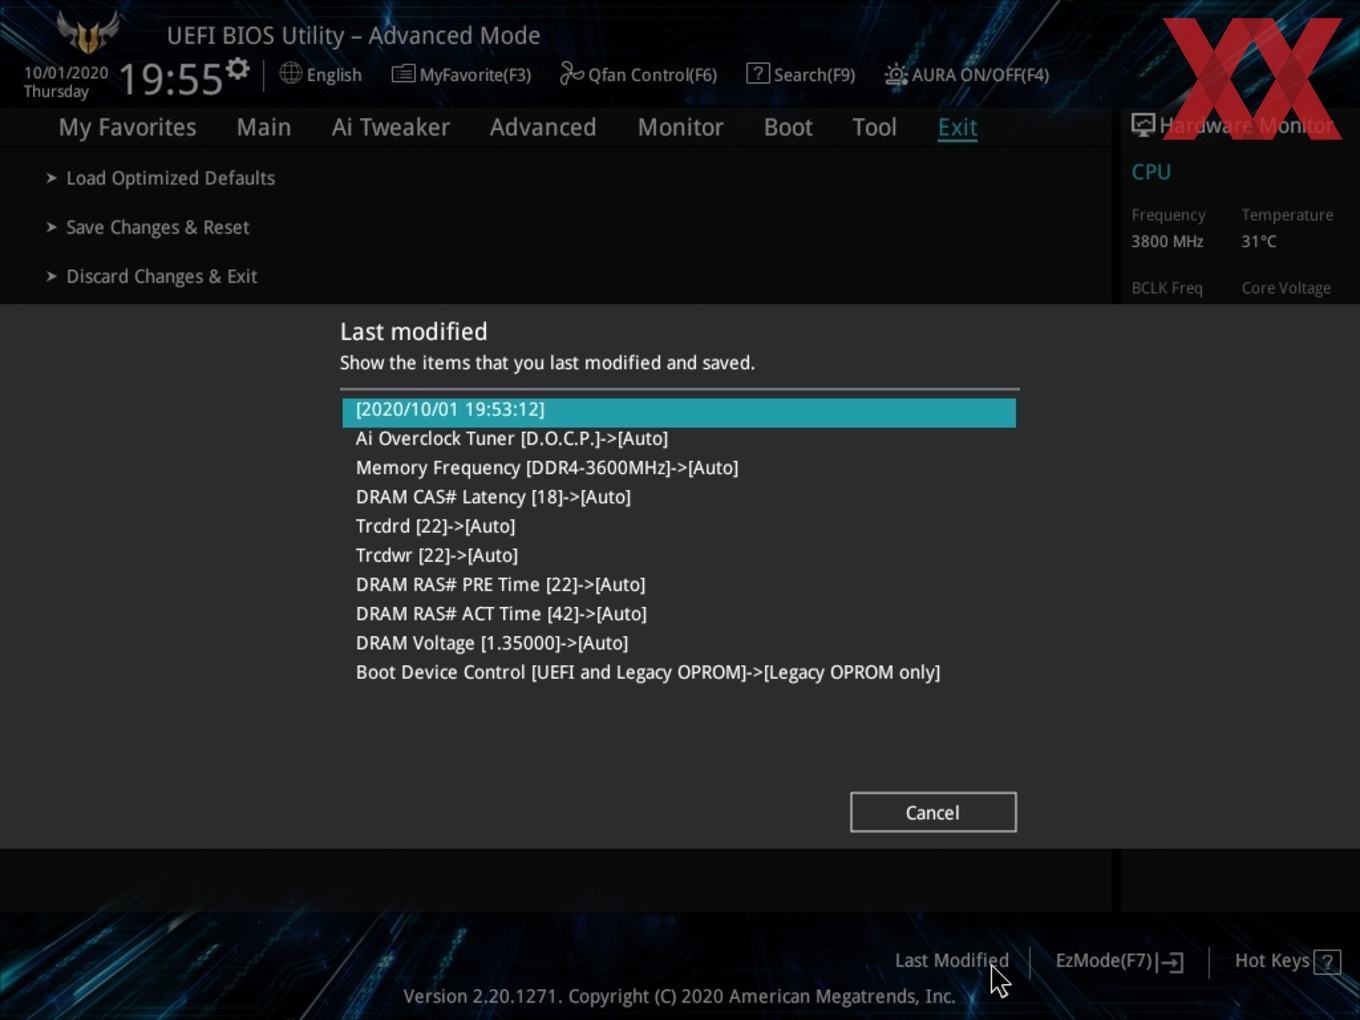Click the Core Voltage label
1360x1020 pixels.
(1286, 288)
